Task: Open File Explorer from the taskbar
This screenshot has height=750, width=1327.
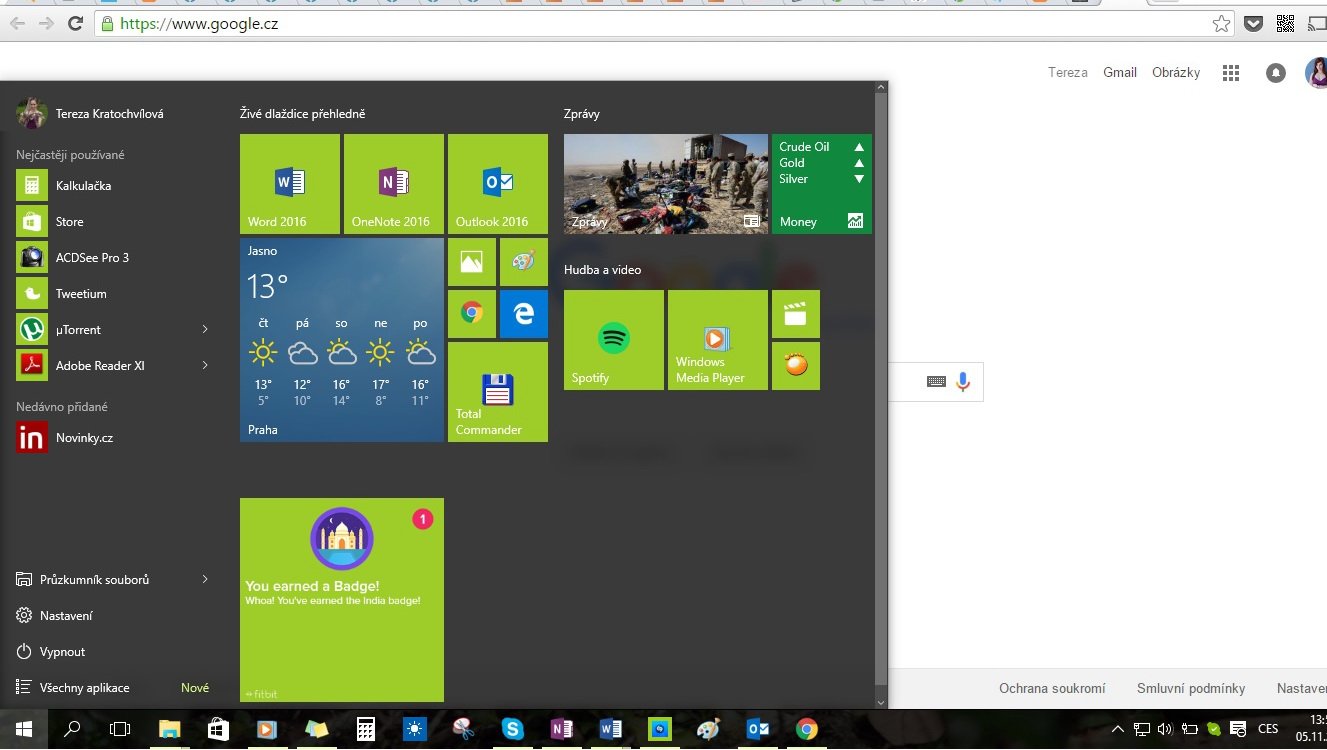Action: tap(170, 730)
